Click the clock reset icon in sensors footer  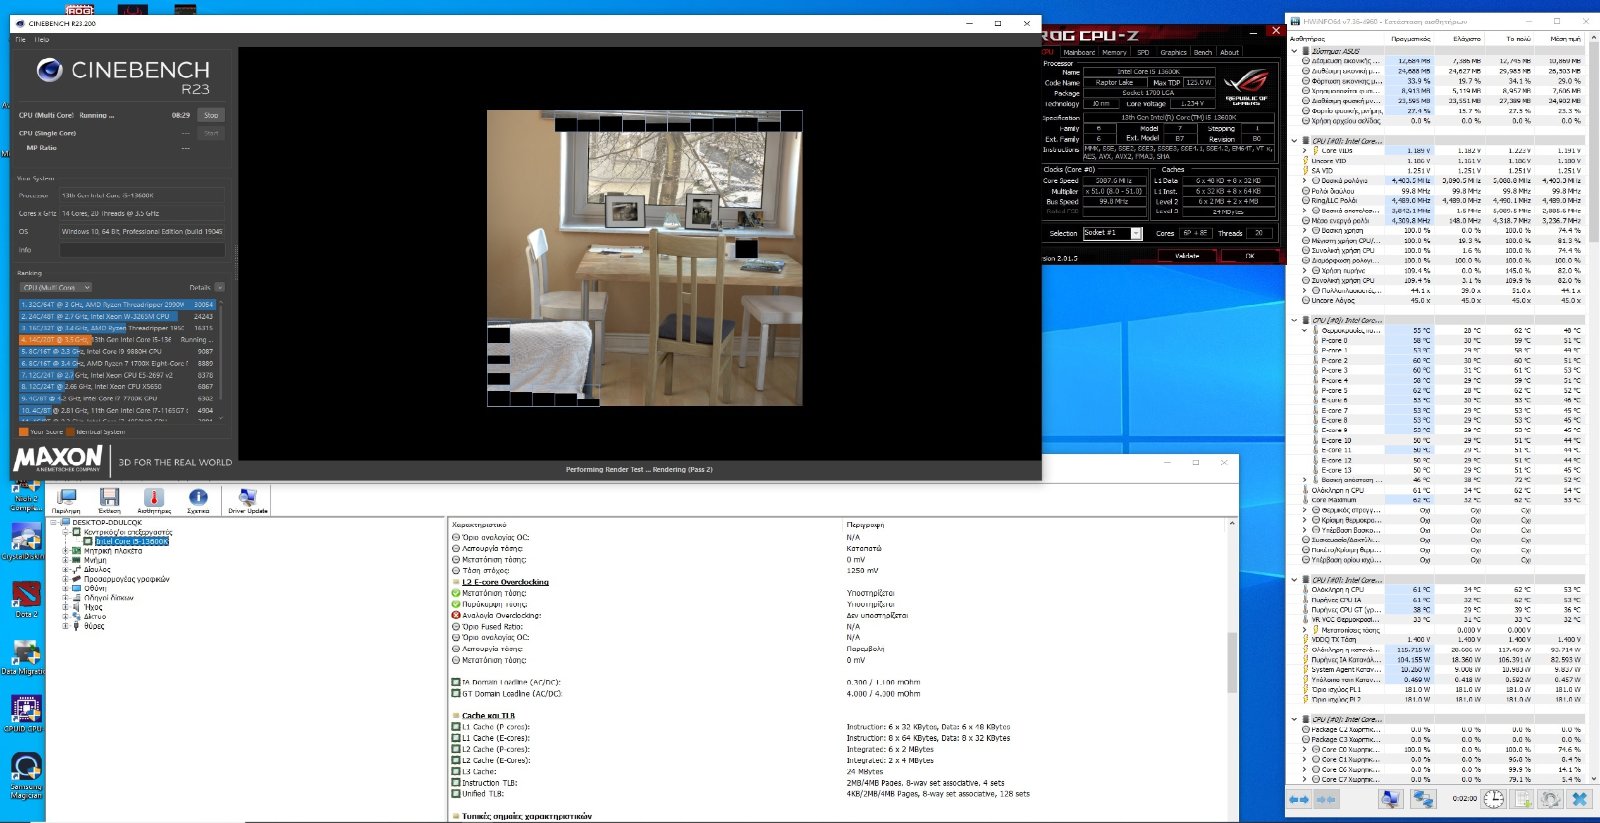[1493, 799]
